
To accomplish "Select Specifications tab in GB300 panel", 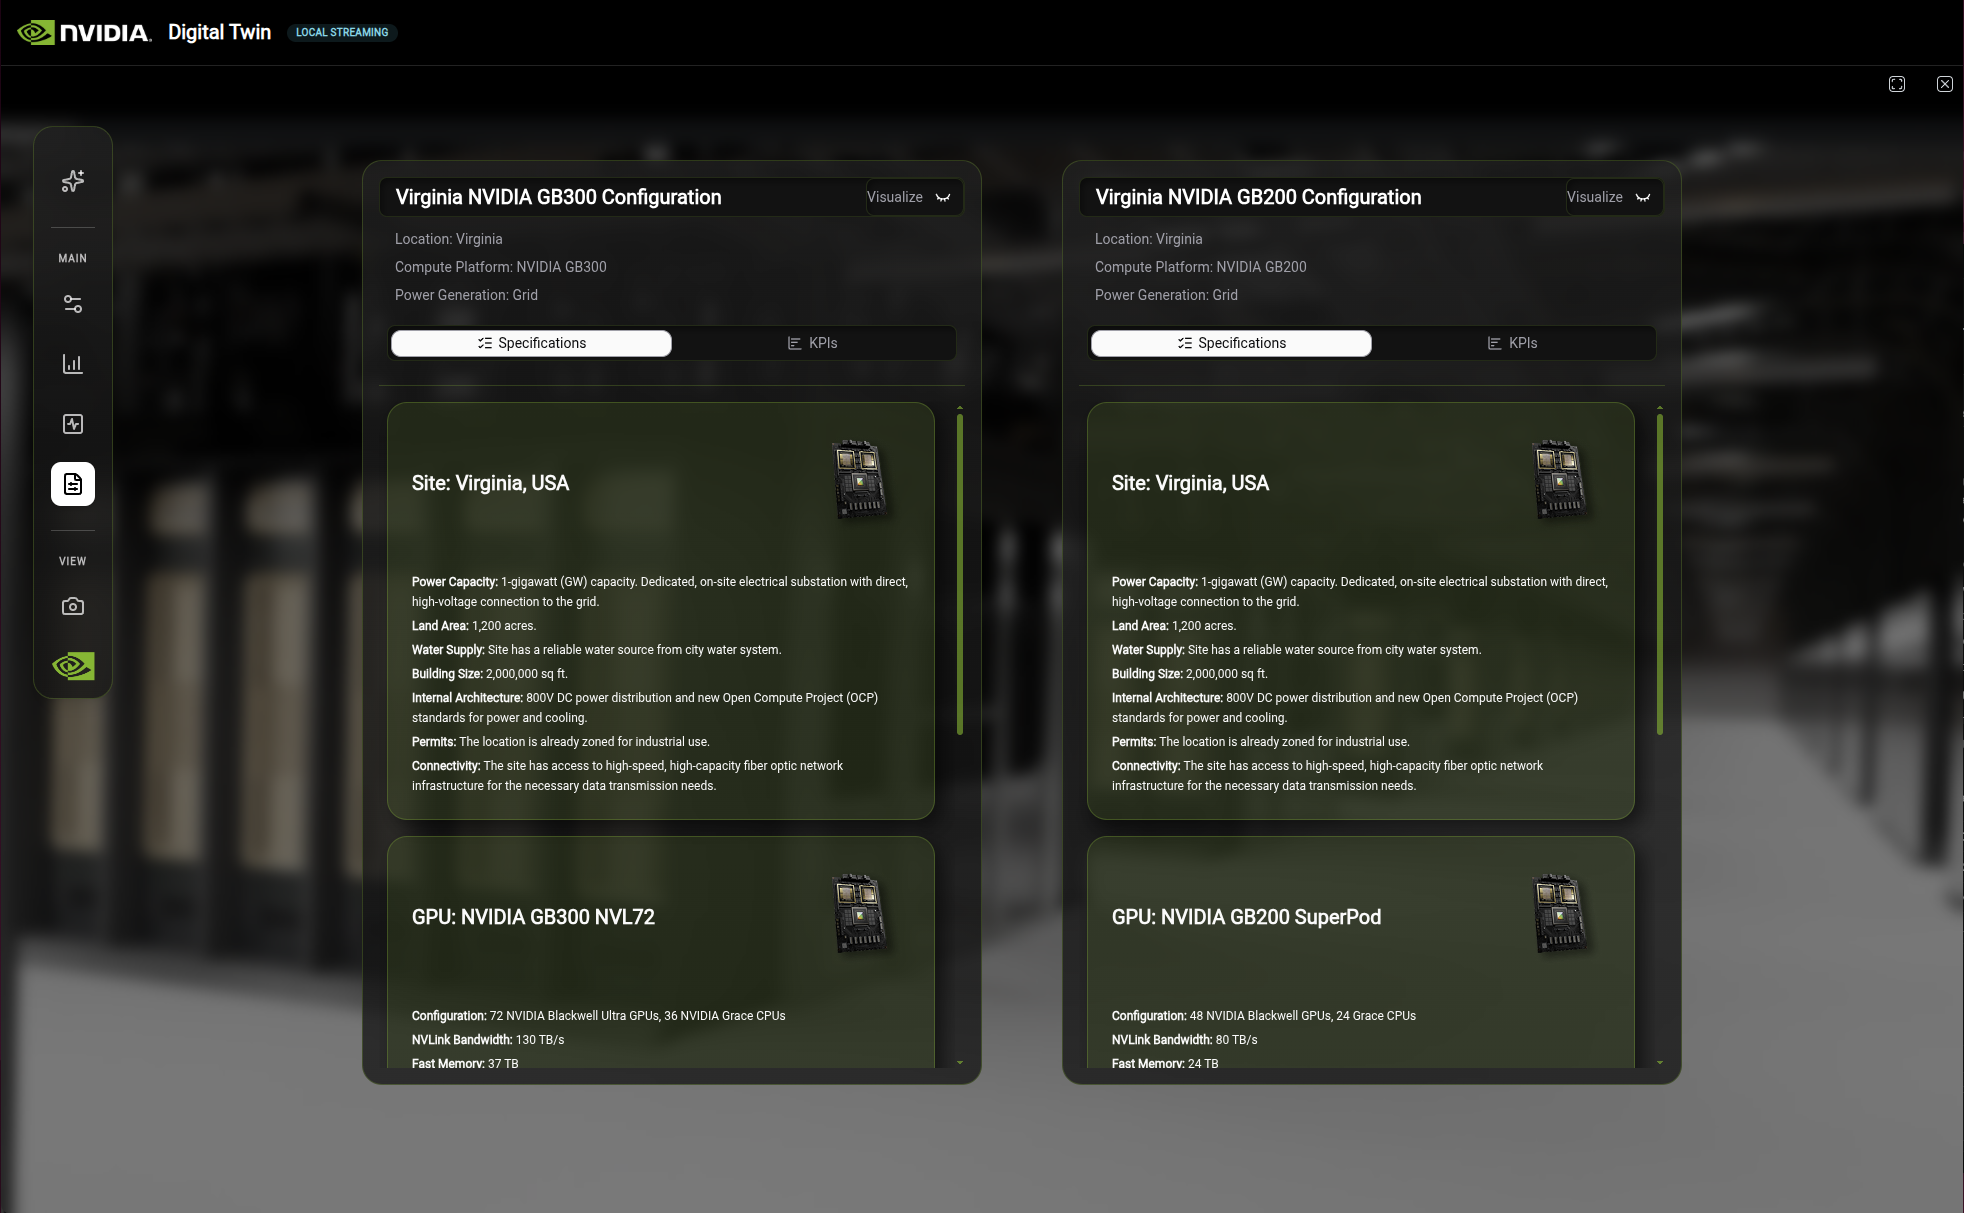I will tap(531, 343).
